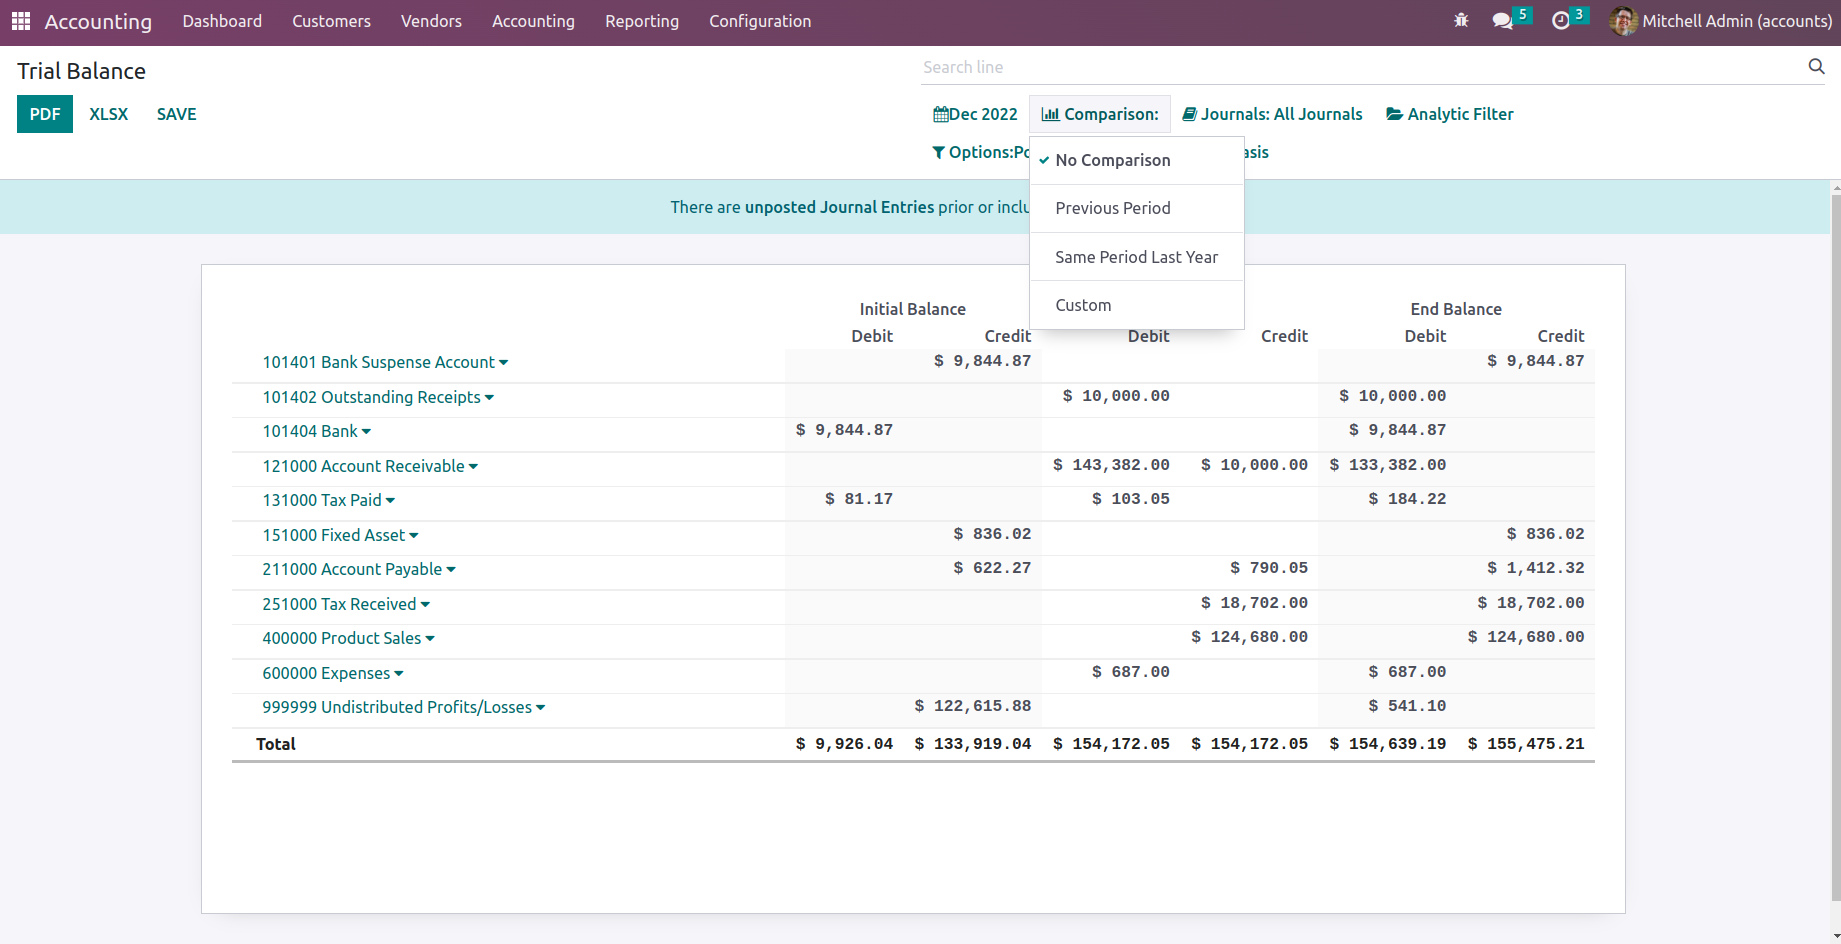Open the Configuration menu
The height and width of the screenshot is (944, 1841).
[x=760, y=21]
